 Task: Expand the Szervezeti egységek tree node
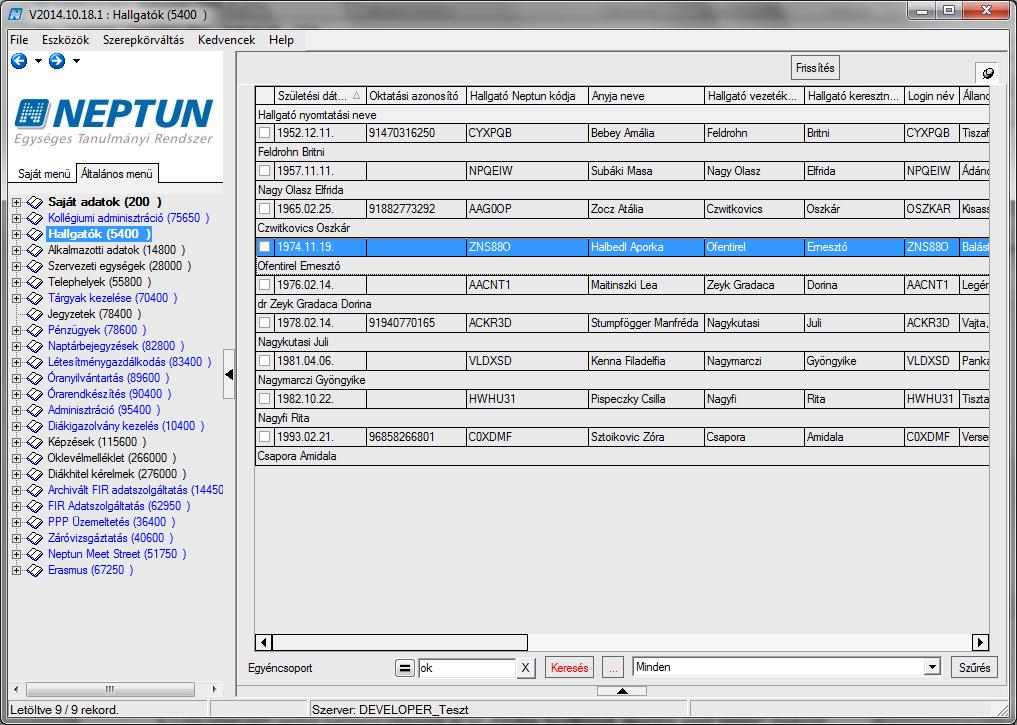point(17,267)
